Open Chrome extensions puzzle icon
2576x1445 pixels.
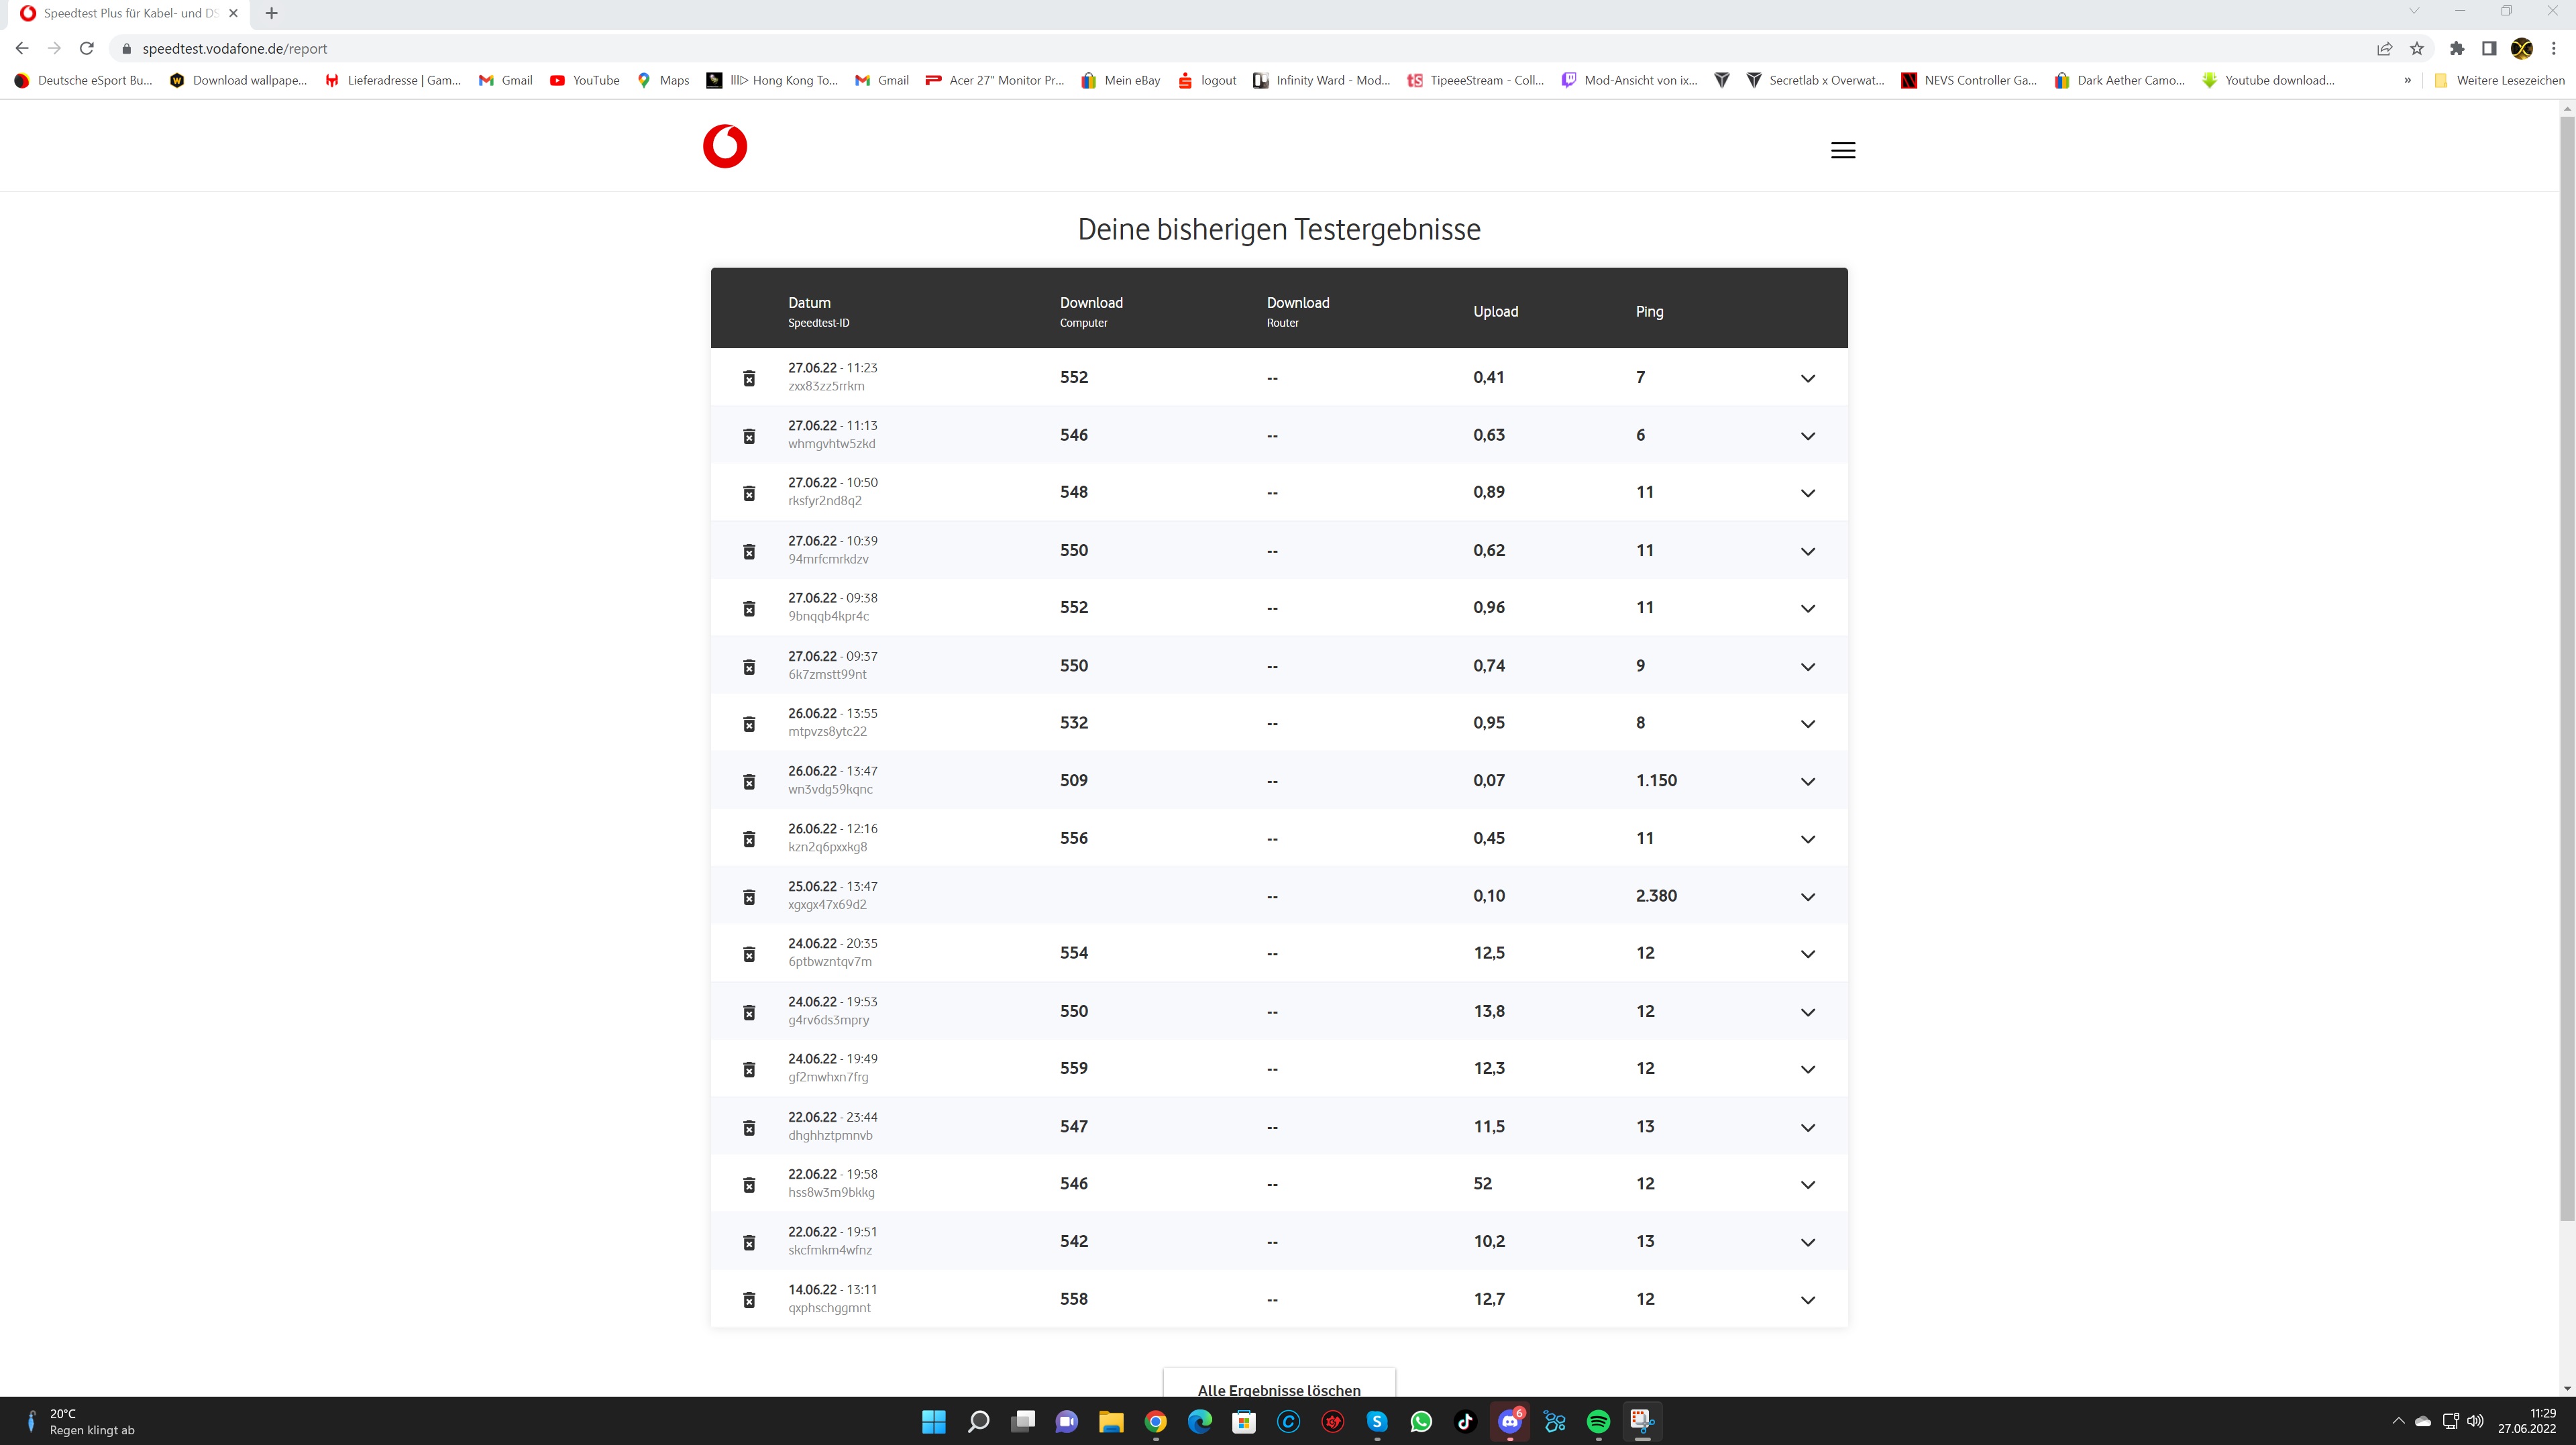2457,48
